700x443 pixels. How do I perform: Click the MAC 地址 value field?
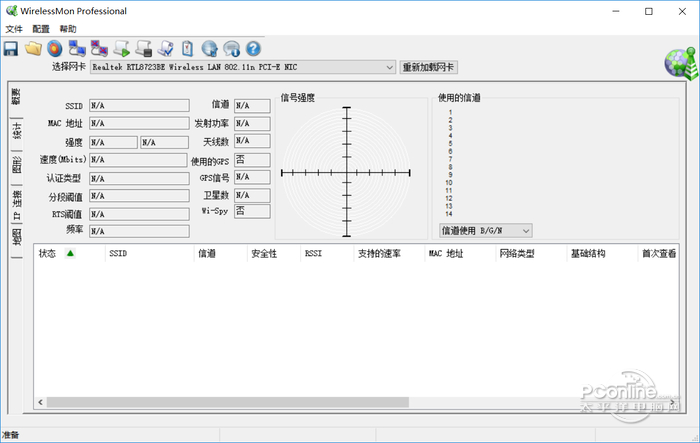point(139,123)
